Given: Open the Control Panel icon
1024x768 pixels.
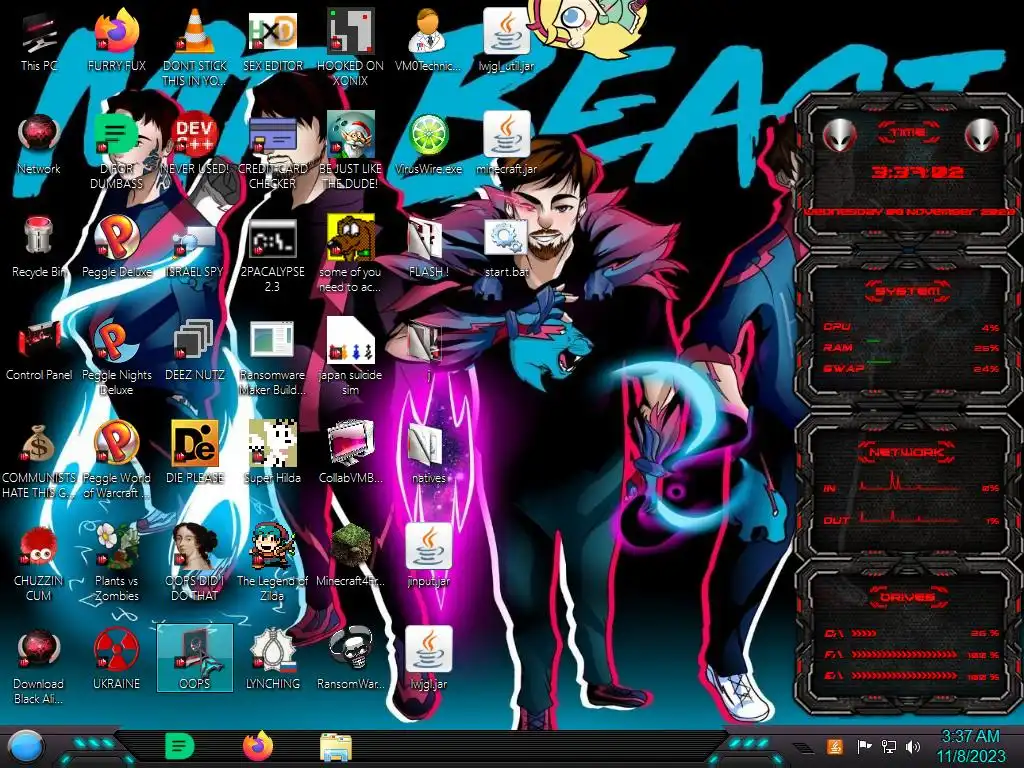Looking at the screenshot, I should (39, 351).
